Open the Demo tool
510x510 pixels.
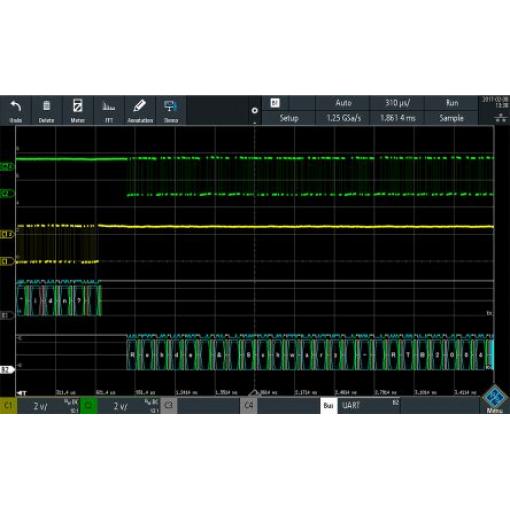click(171, 106)
